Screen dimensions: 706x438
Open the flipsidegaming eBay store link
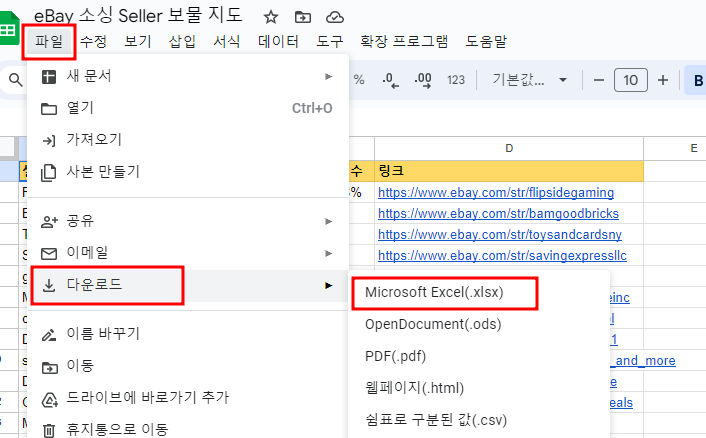(496, 193)
